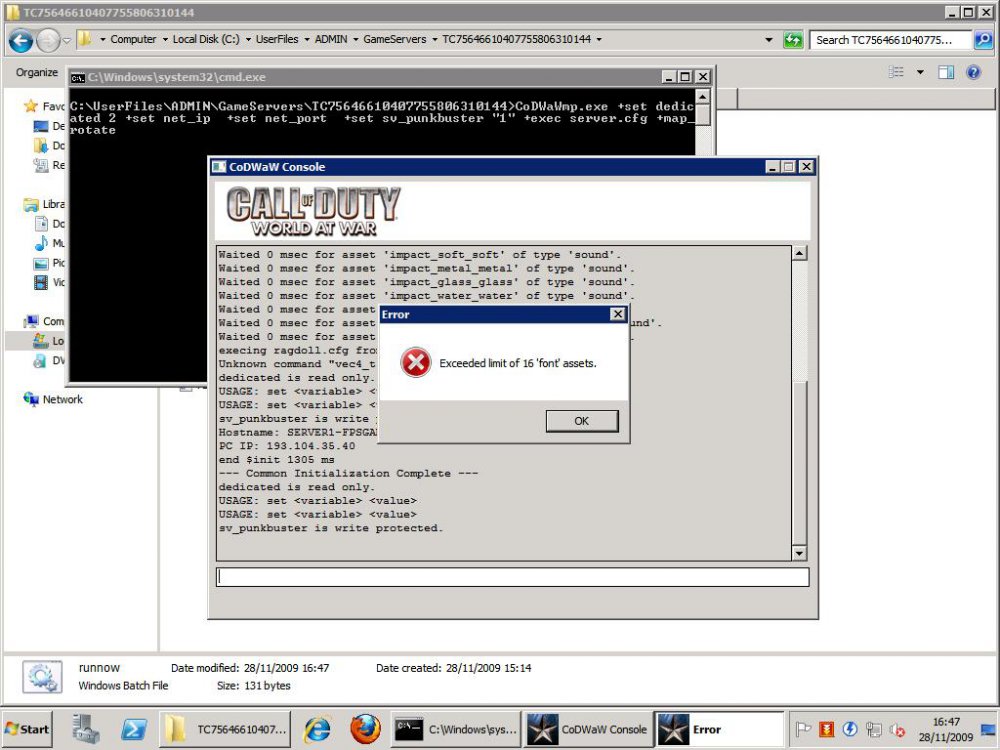
Task: Open the change view options dropdown
Action: tap(920, 72)
